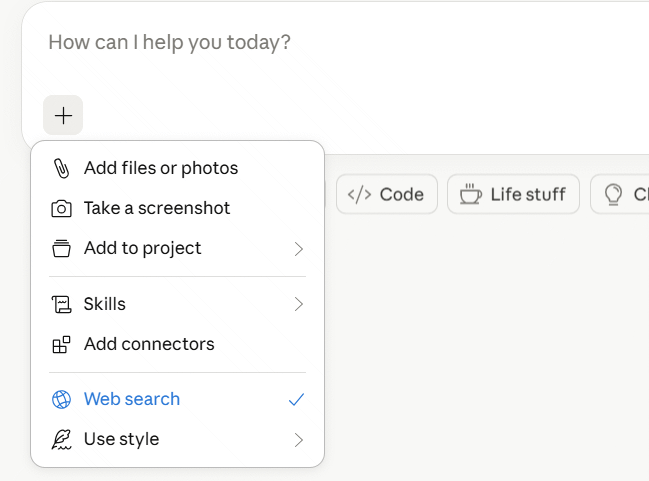Disable Web search via its checkmark
The width and height of the screenshot is (649, 481).
pyautogui.click(x=296, y=399)
